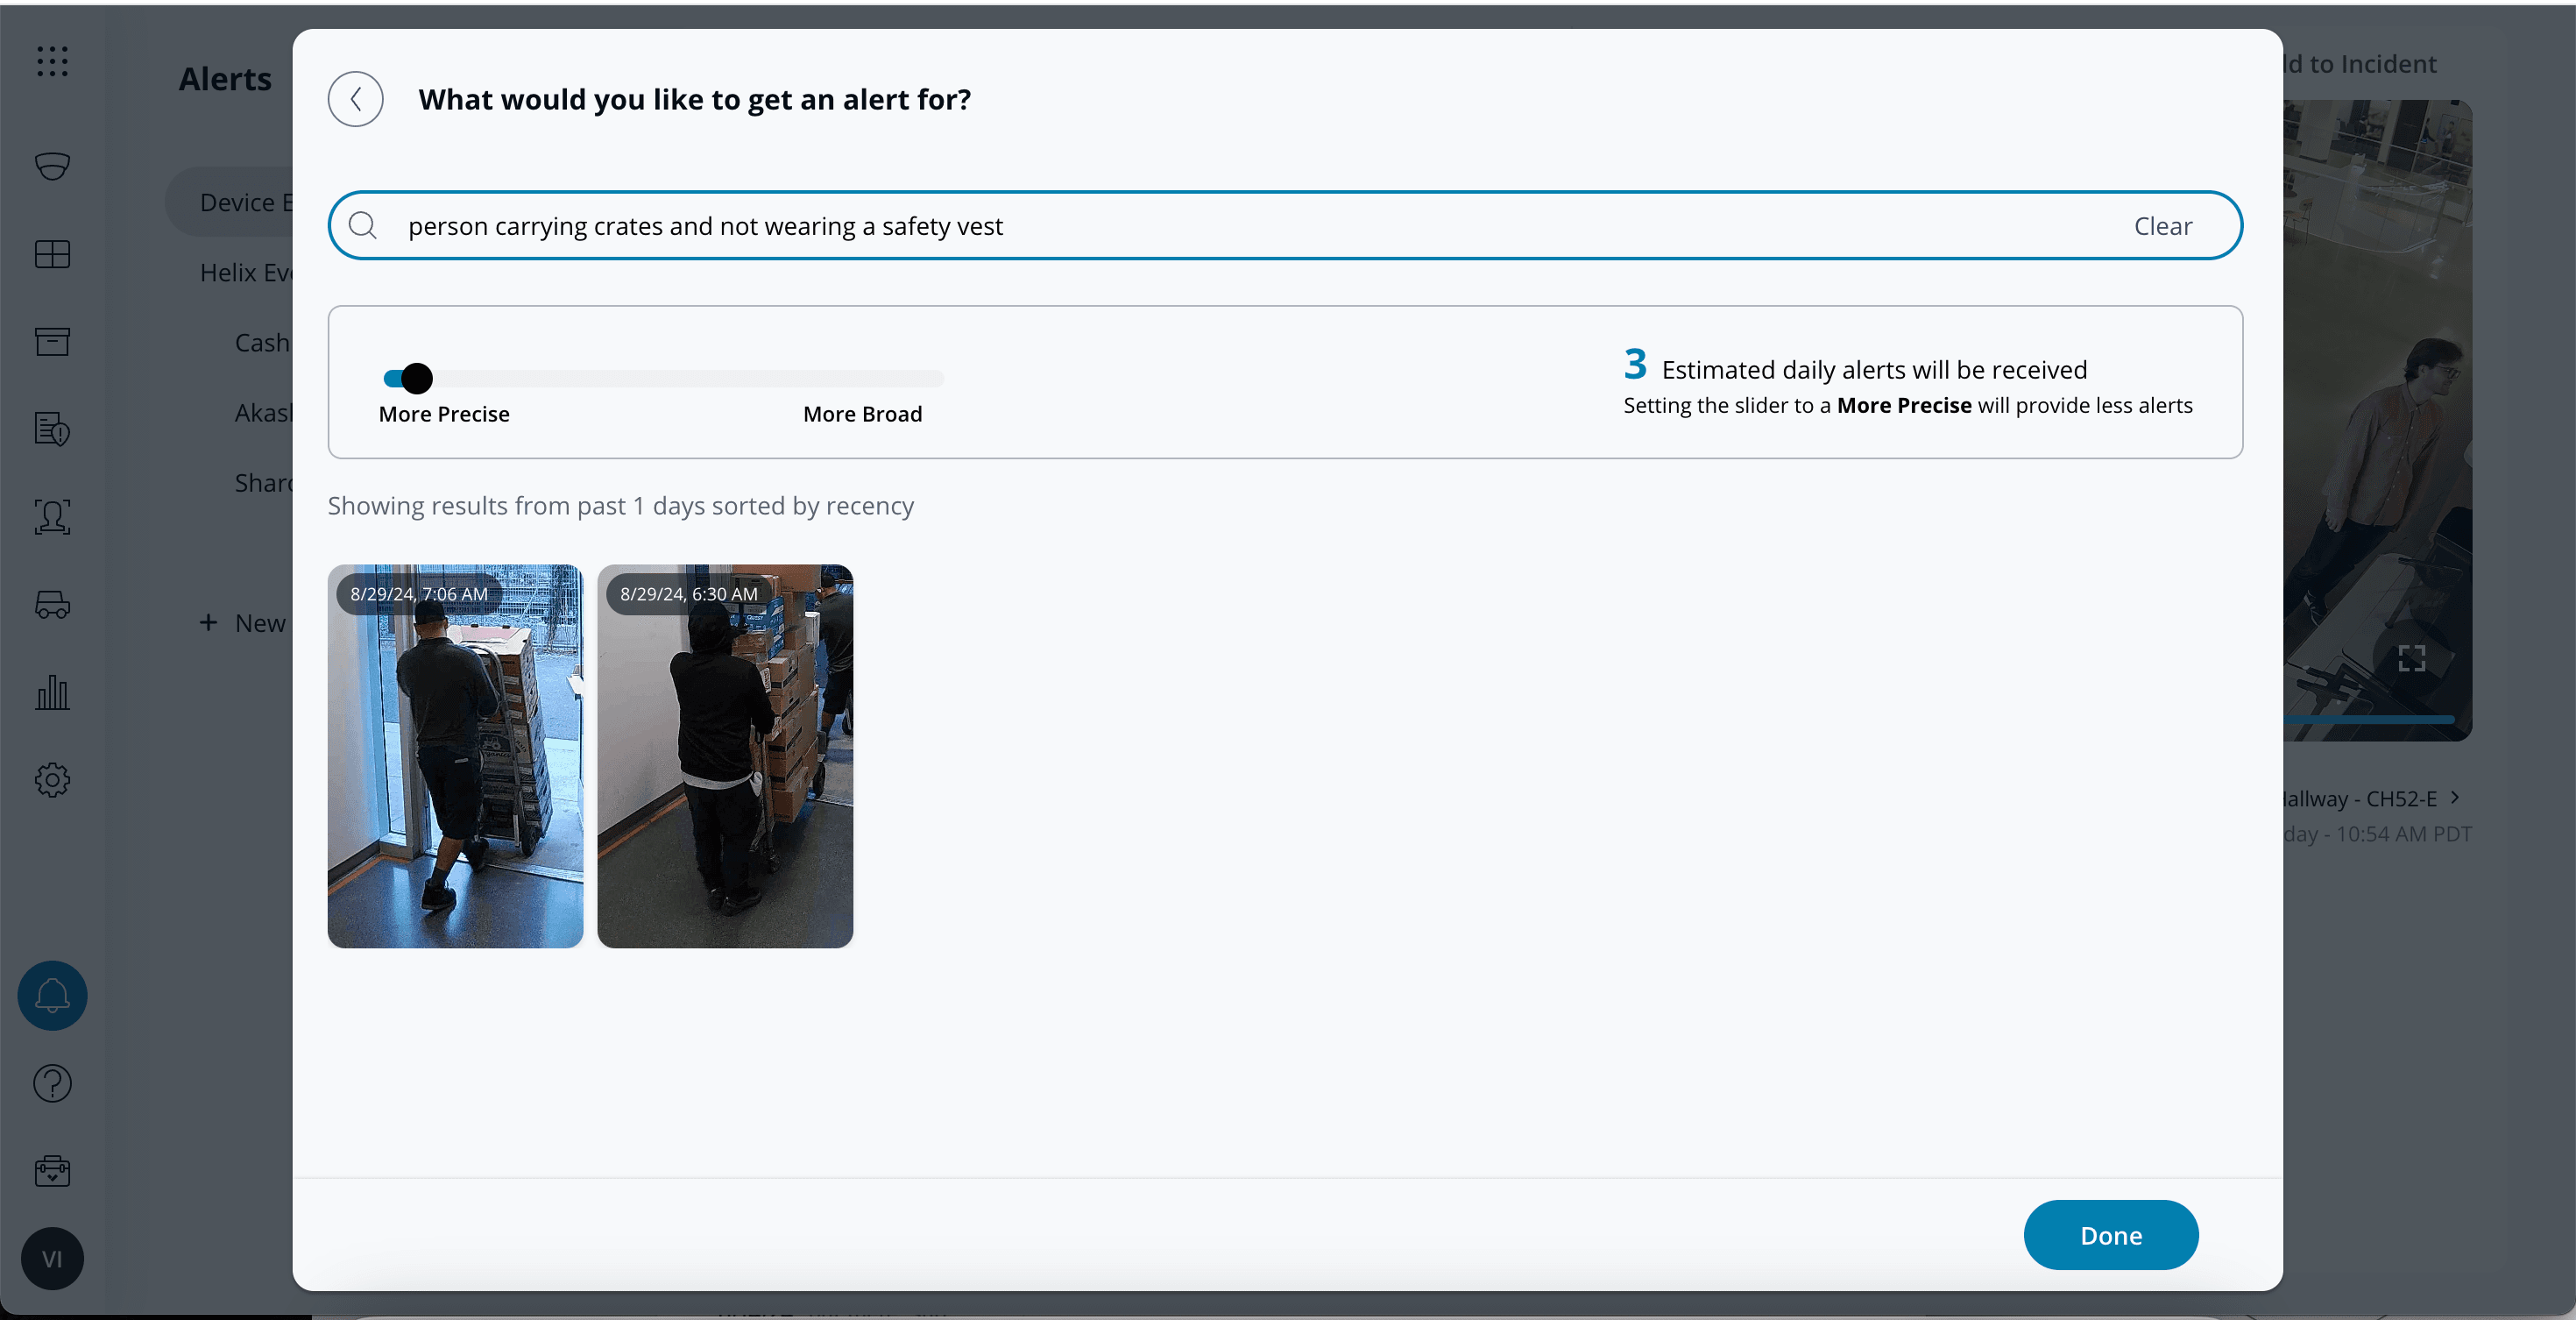Open the analytics bar chart icon
Image resolution: width=2576 pixels, height=1320 pixels.
click(52, 693)
